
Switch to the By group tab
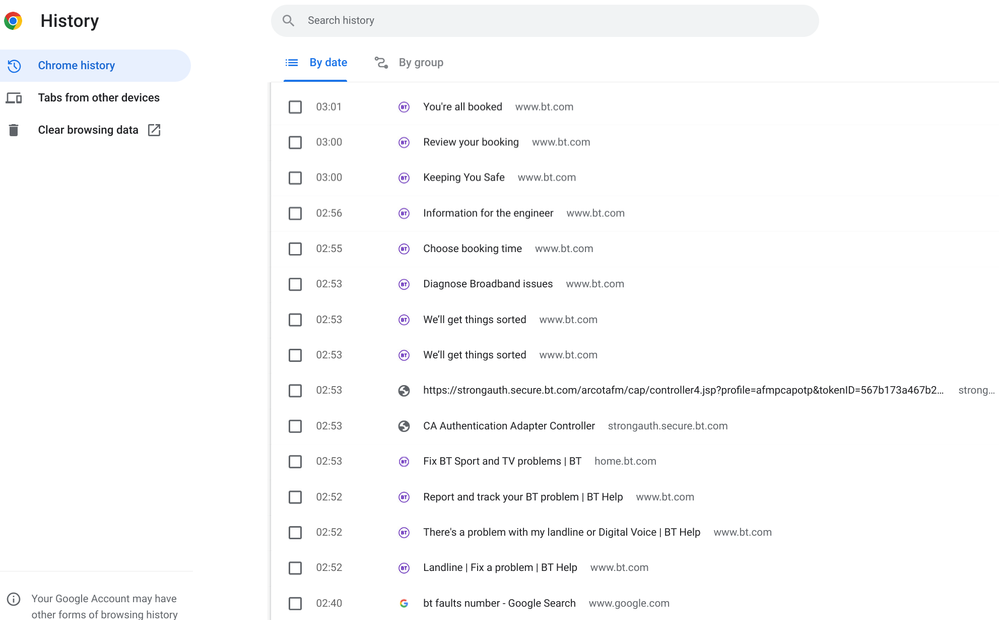[409, 63]
